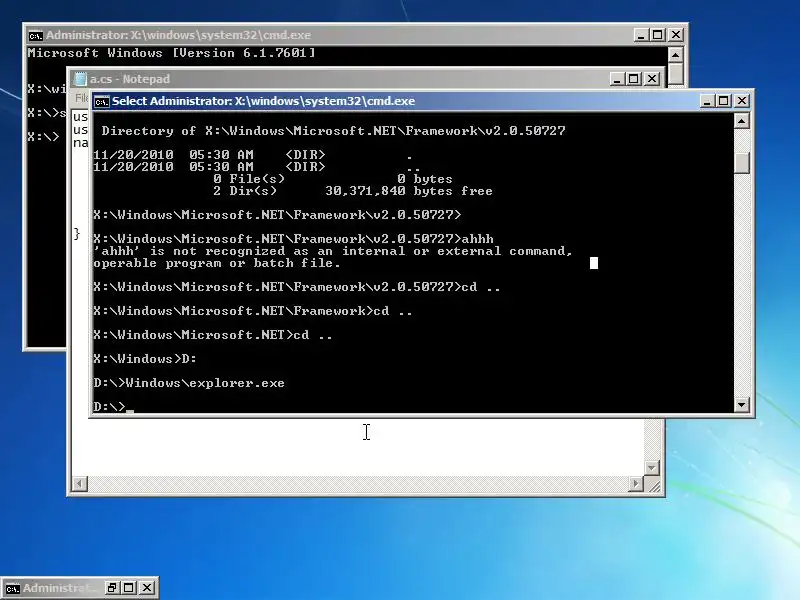800x600 pixels.
Task: Click Notepad horizontal scroll left arrow
Action: click(x=80, y=483)
